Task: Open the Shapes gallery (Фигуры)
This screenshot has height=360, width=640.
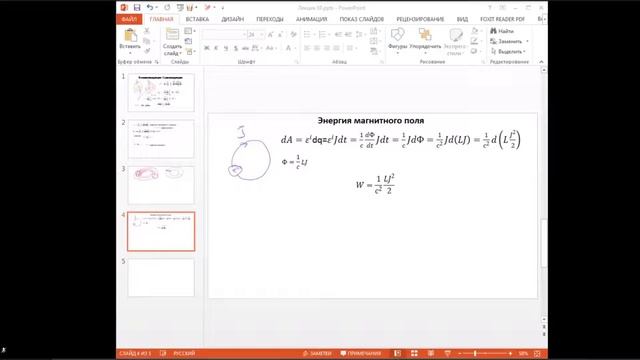Action: [398, 41]
